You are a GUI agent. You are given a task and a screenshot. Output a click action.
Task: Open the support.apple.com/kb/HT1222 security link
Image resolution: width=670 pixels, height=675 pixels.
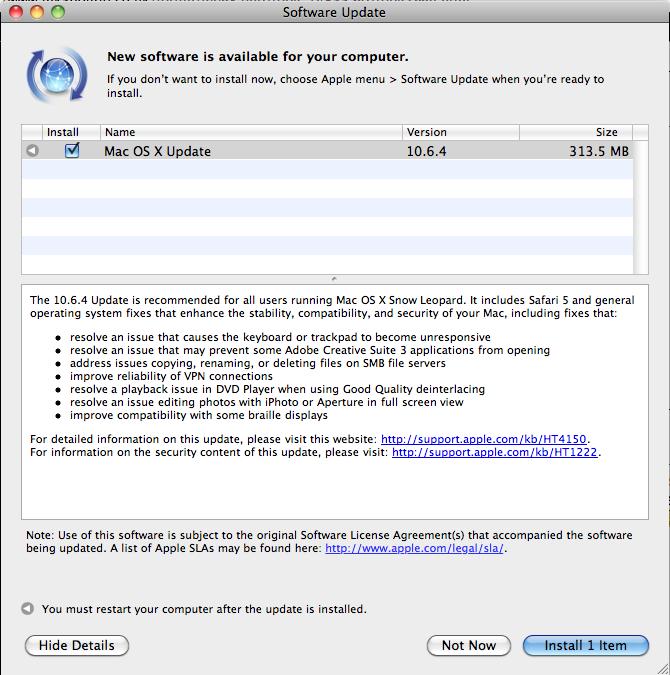pyautogui.click(x=495, y=452)
